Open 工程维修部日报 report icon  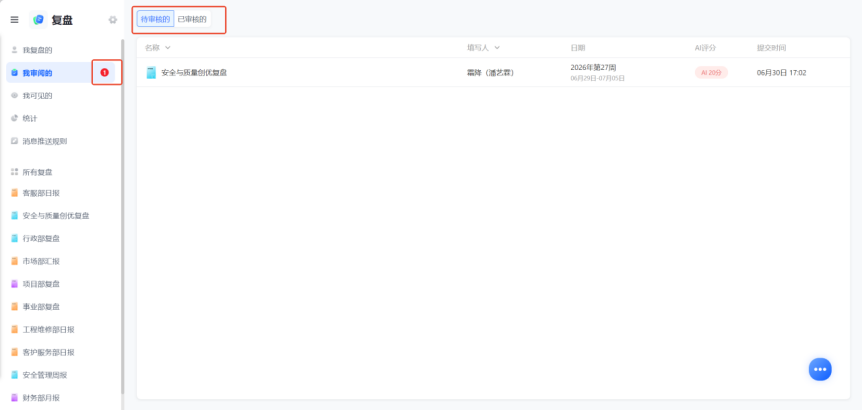coord(14,330)
